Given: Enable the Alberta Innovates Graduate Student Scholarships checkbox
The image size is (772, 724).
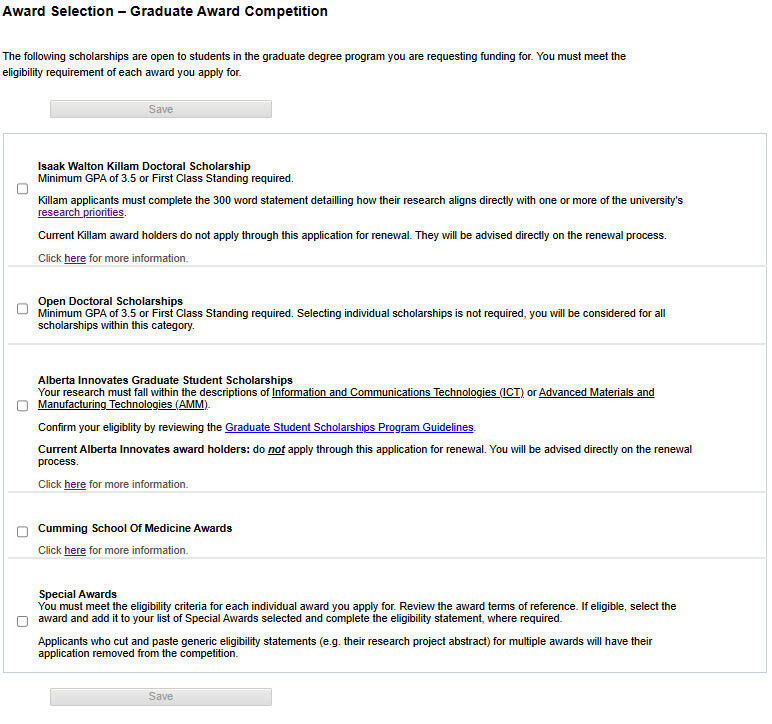Looking at the screenshot, I should [22, 406].
